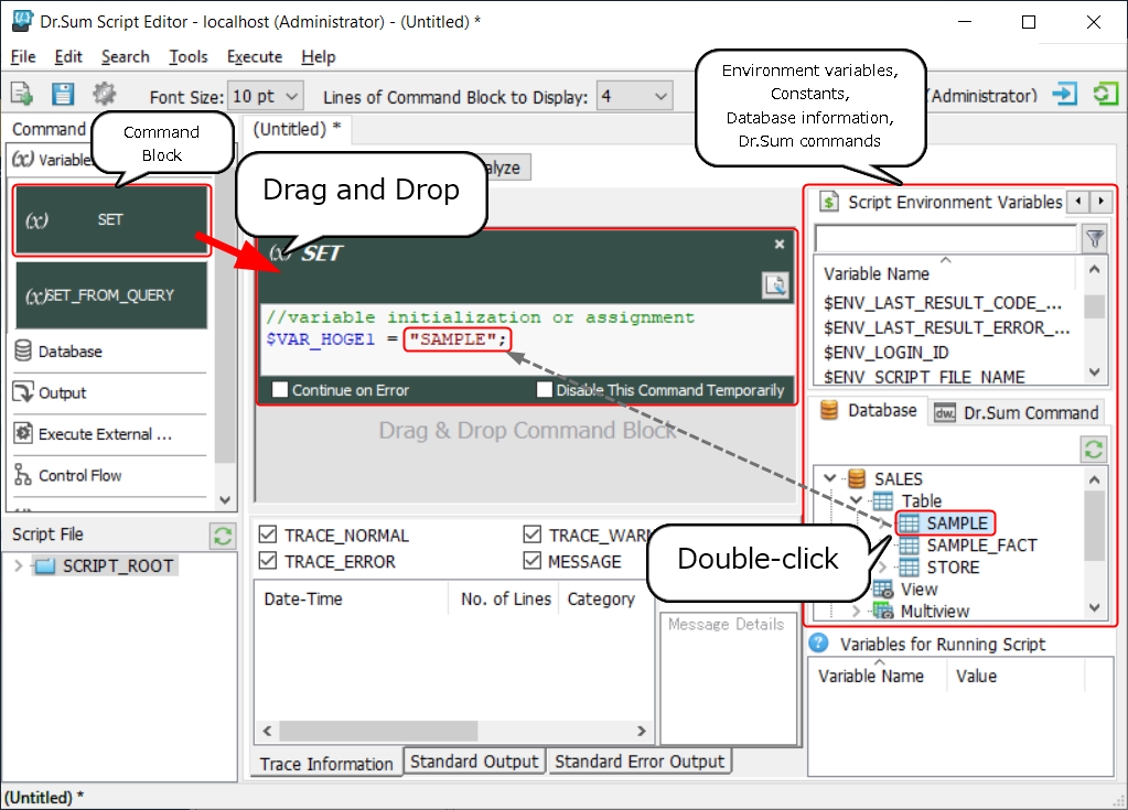
Task: Click the first toolbar new script icon
Action: (x=22, y=95)
